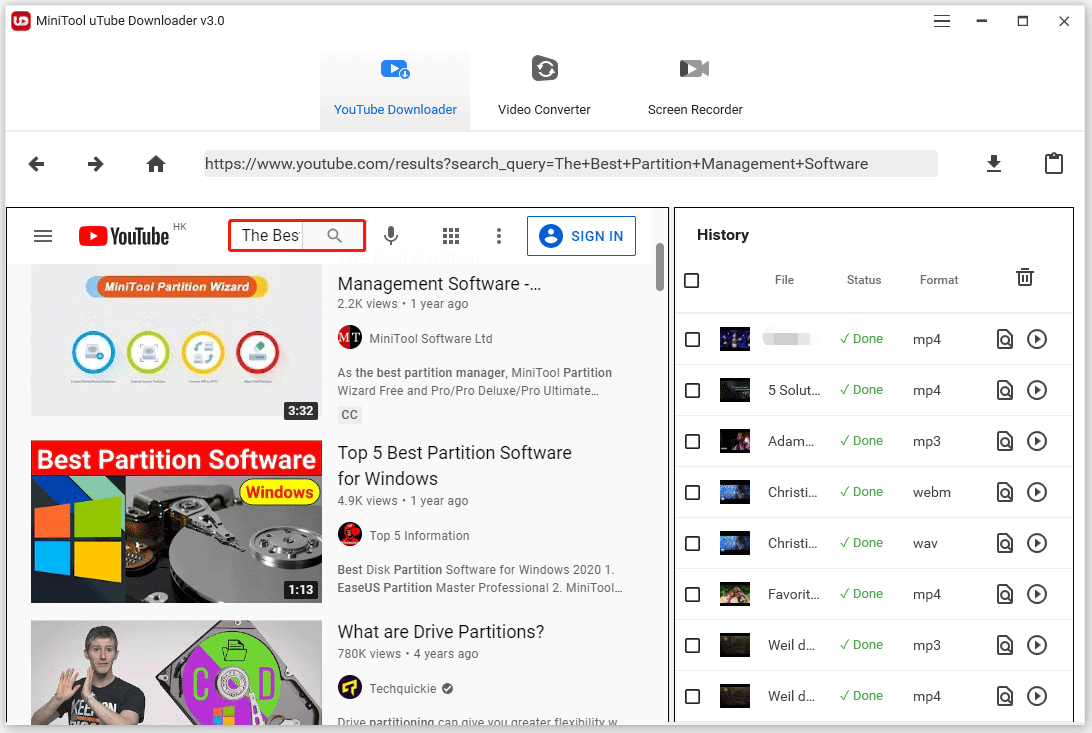Check the Christi... webm row checkbox
The image size is (1092, 733).
692,492
